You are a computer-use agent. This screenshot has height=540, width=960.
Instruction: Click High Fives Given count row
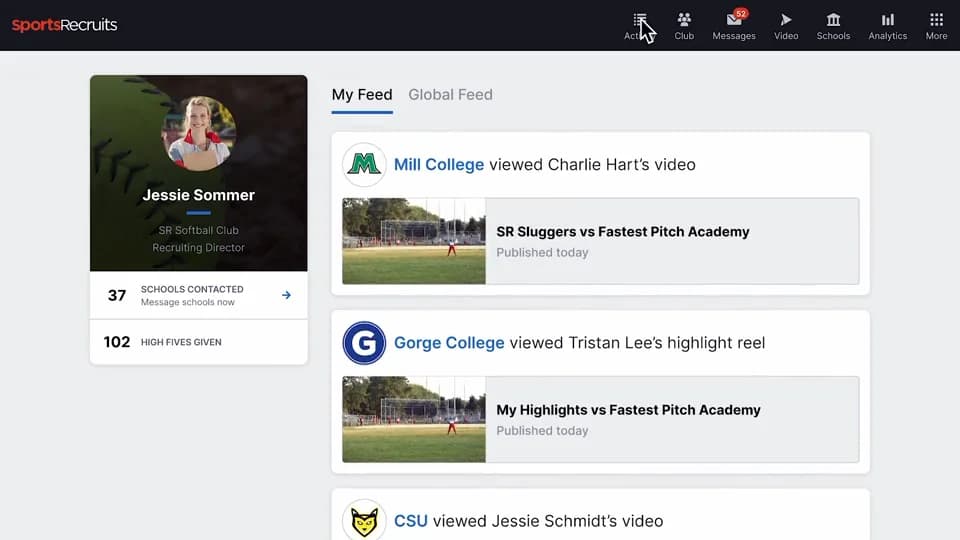pyautogui.click(x=199, y=342)
